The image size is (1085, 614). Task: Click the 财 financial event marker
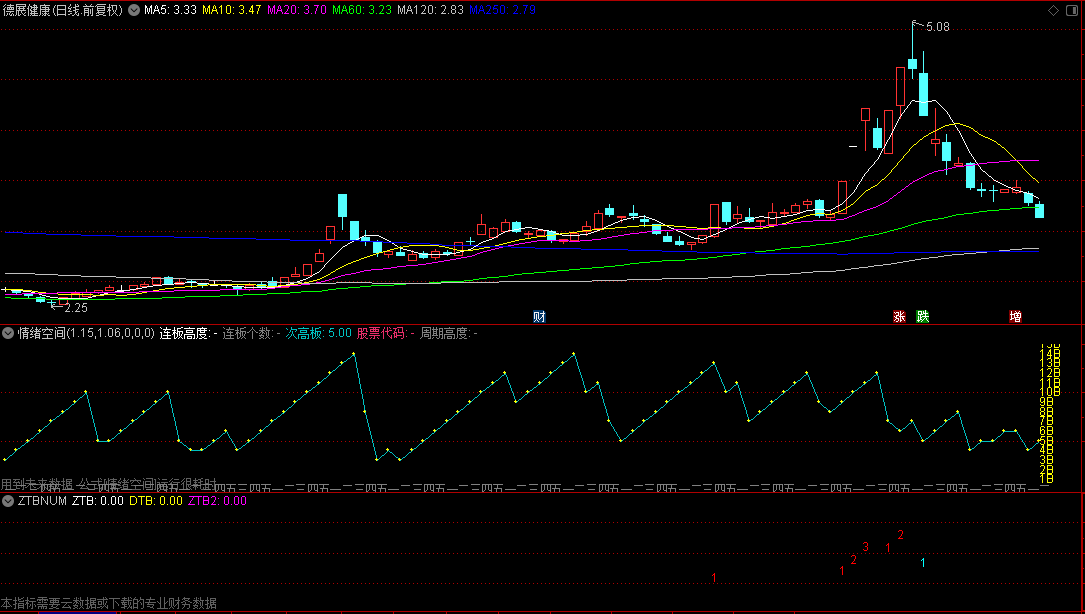[x=539, y=317]
